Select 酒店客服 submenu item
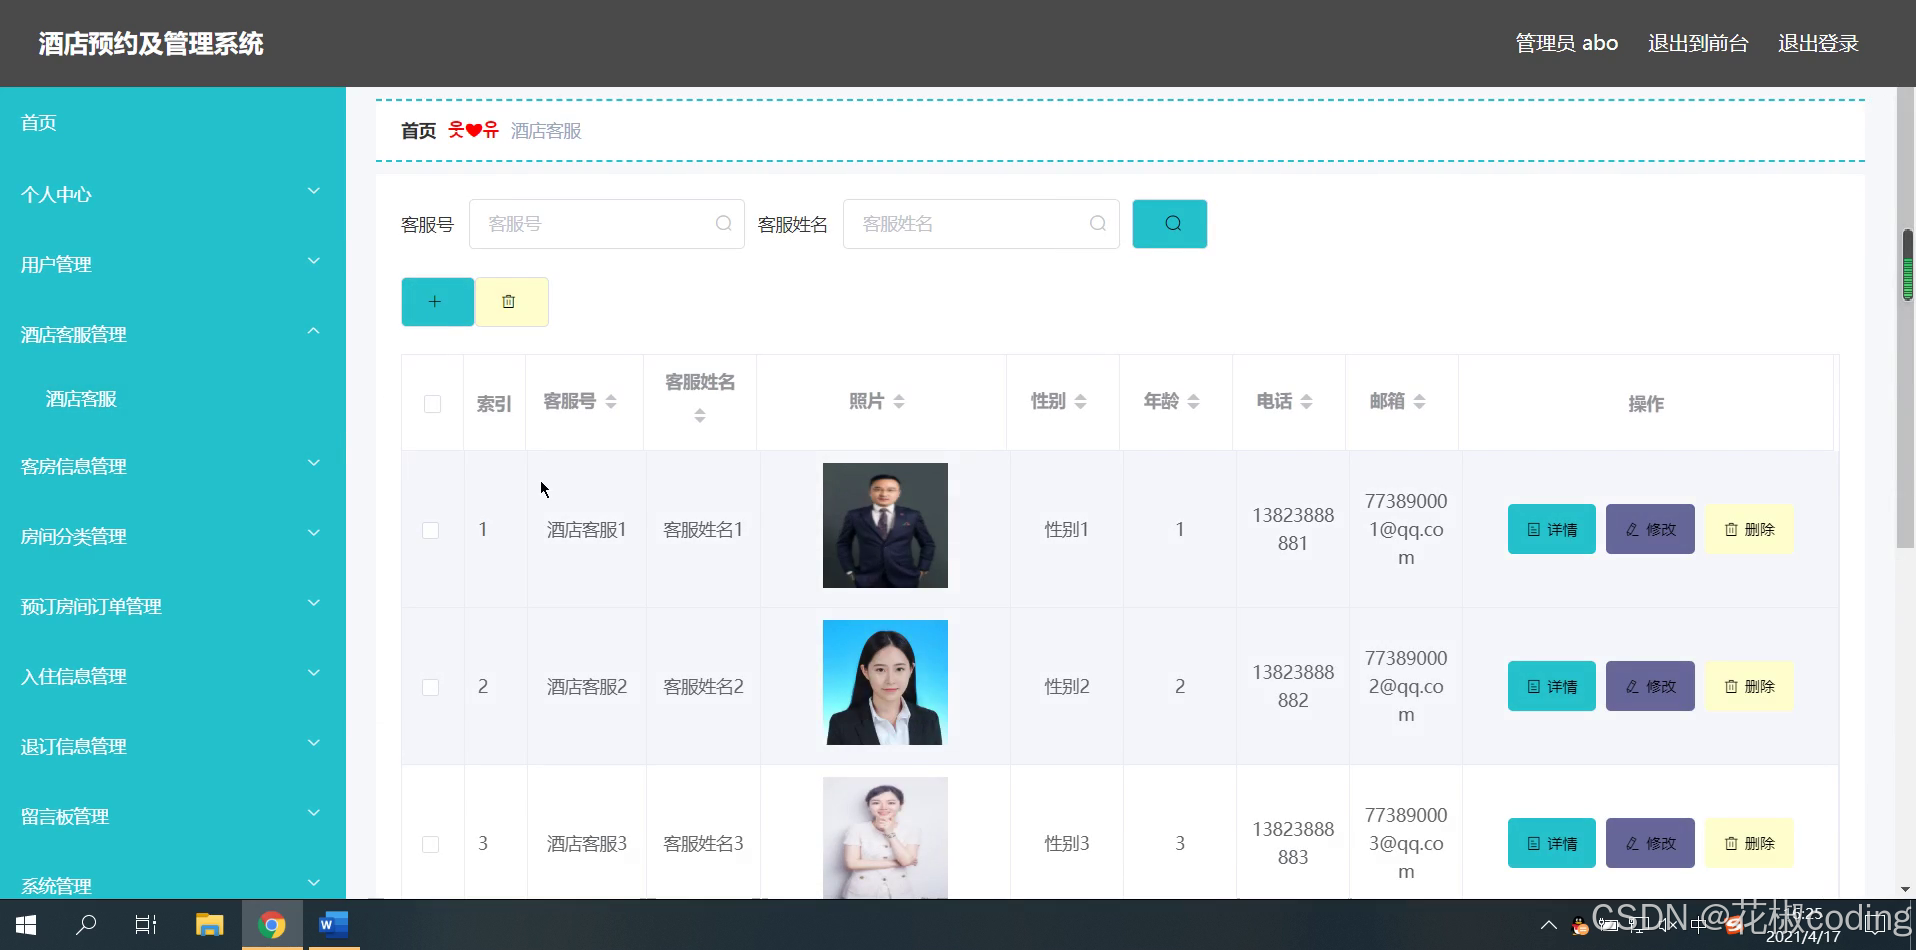 (81, 398)
